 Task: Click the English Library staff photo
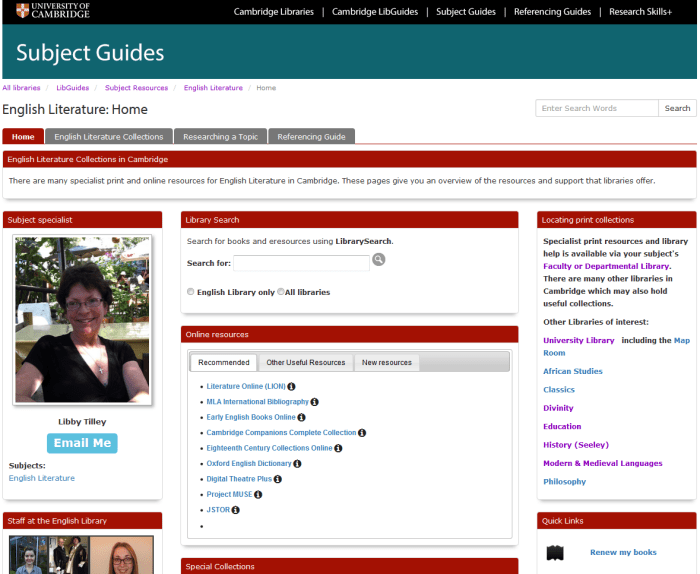tap(81, 555)
